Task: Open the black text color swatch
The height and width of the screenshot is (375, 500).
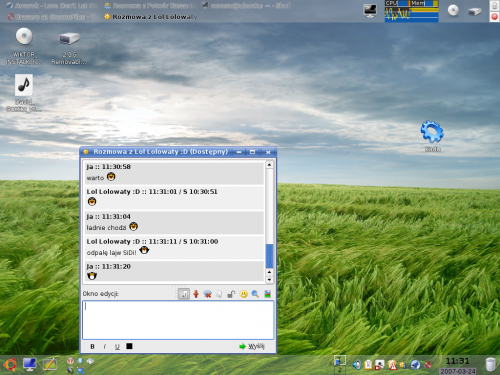Action: pos(129,346)
